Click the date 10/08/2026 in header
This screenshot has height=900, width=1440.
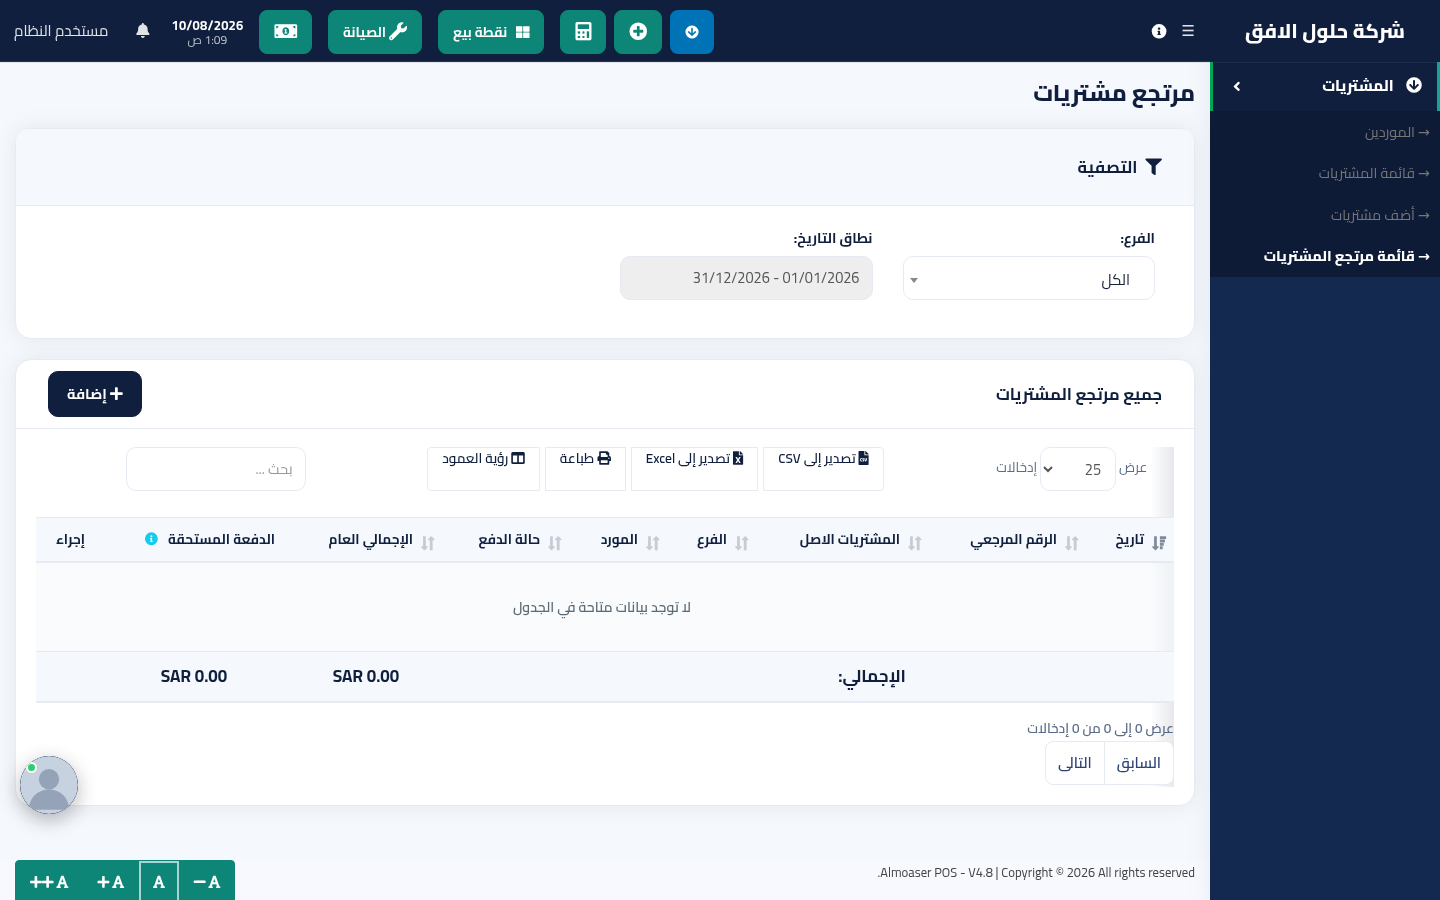click(207, 25)
